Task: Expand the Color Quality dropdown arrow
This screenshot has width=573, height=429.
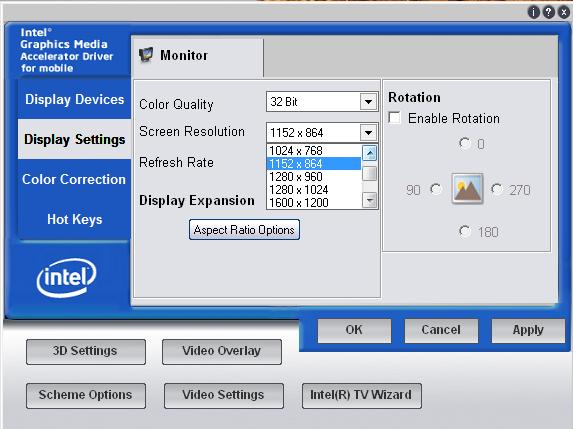Action: click(368, 102)
